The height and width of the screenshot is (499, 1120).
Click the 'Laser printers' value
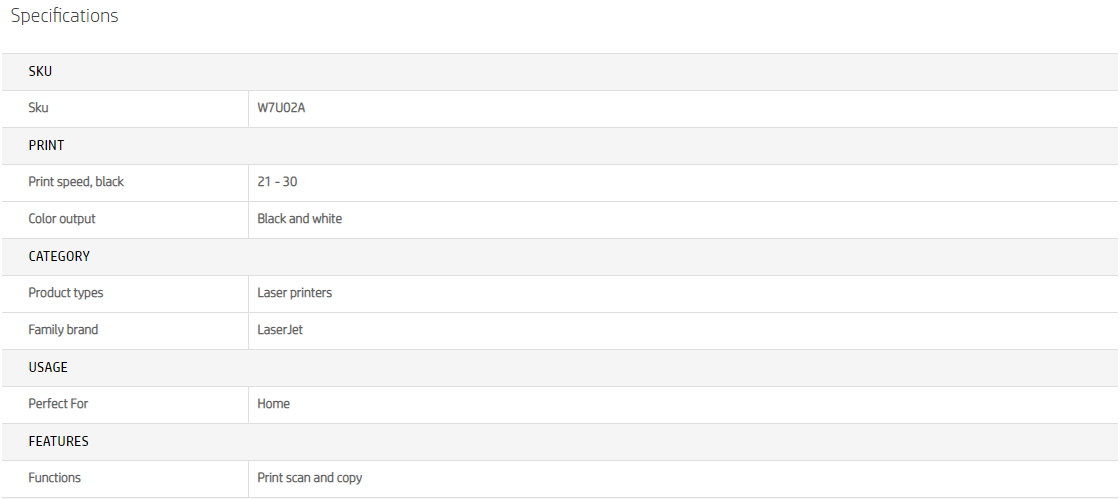tap(294, 293)
